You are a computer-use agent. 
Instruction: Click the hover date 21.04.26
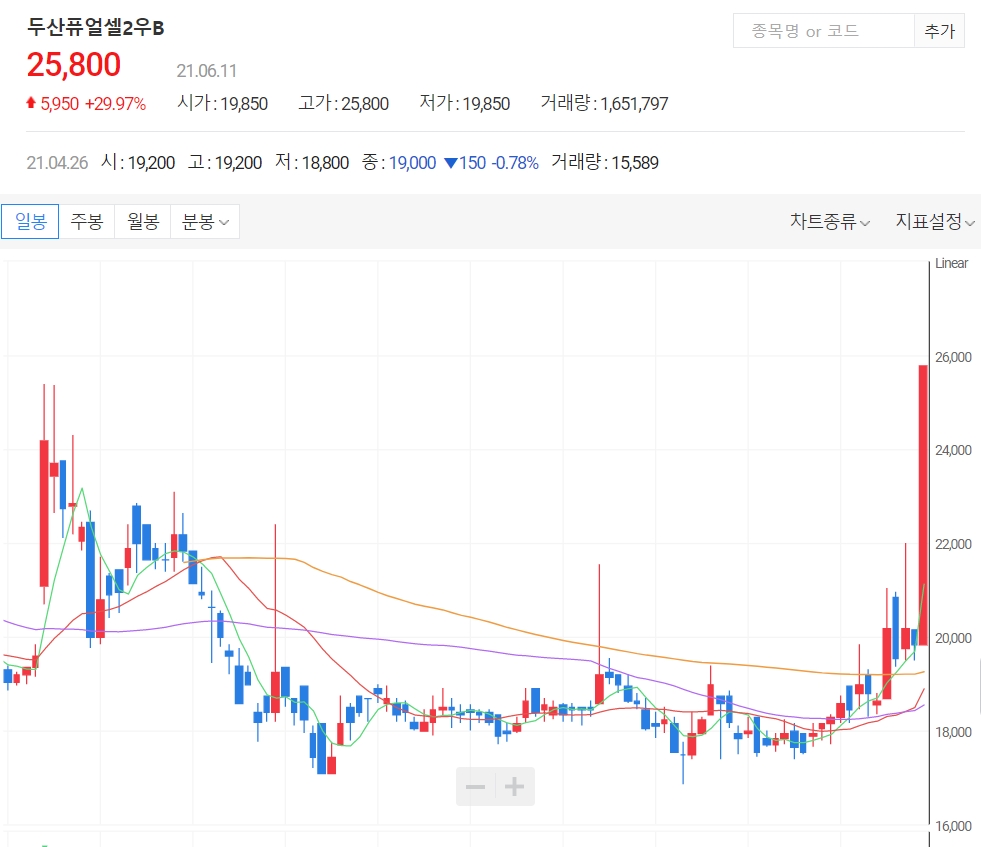pos(57,163)
